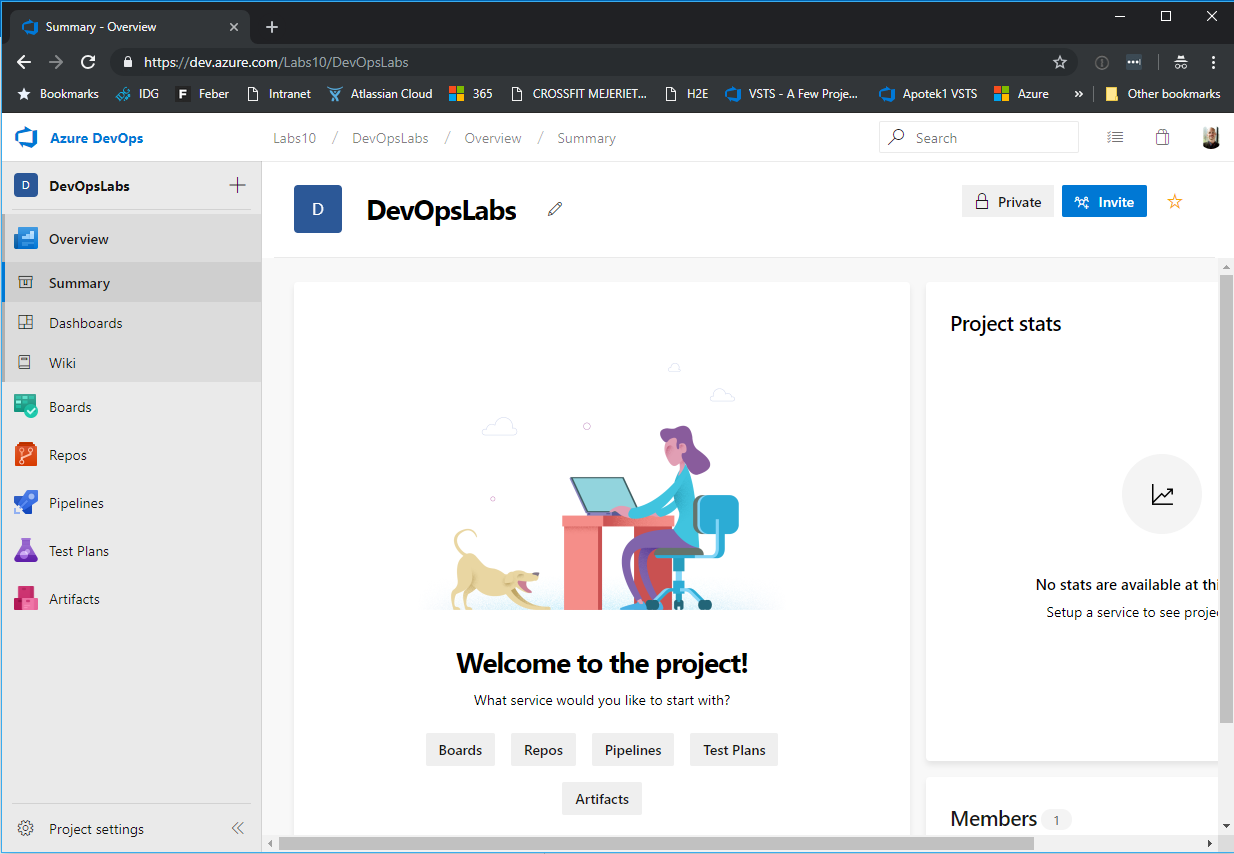1234x854 pixels.
Task: Click the Private visibility button
Action: [1008, 202]
